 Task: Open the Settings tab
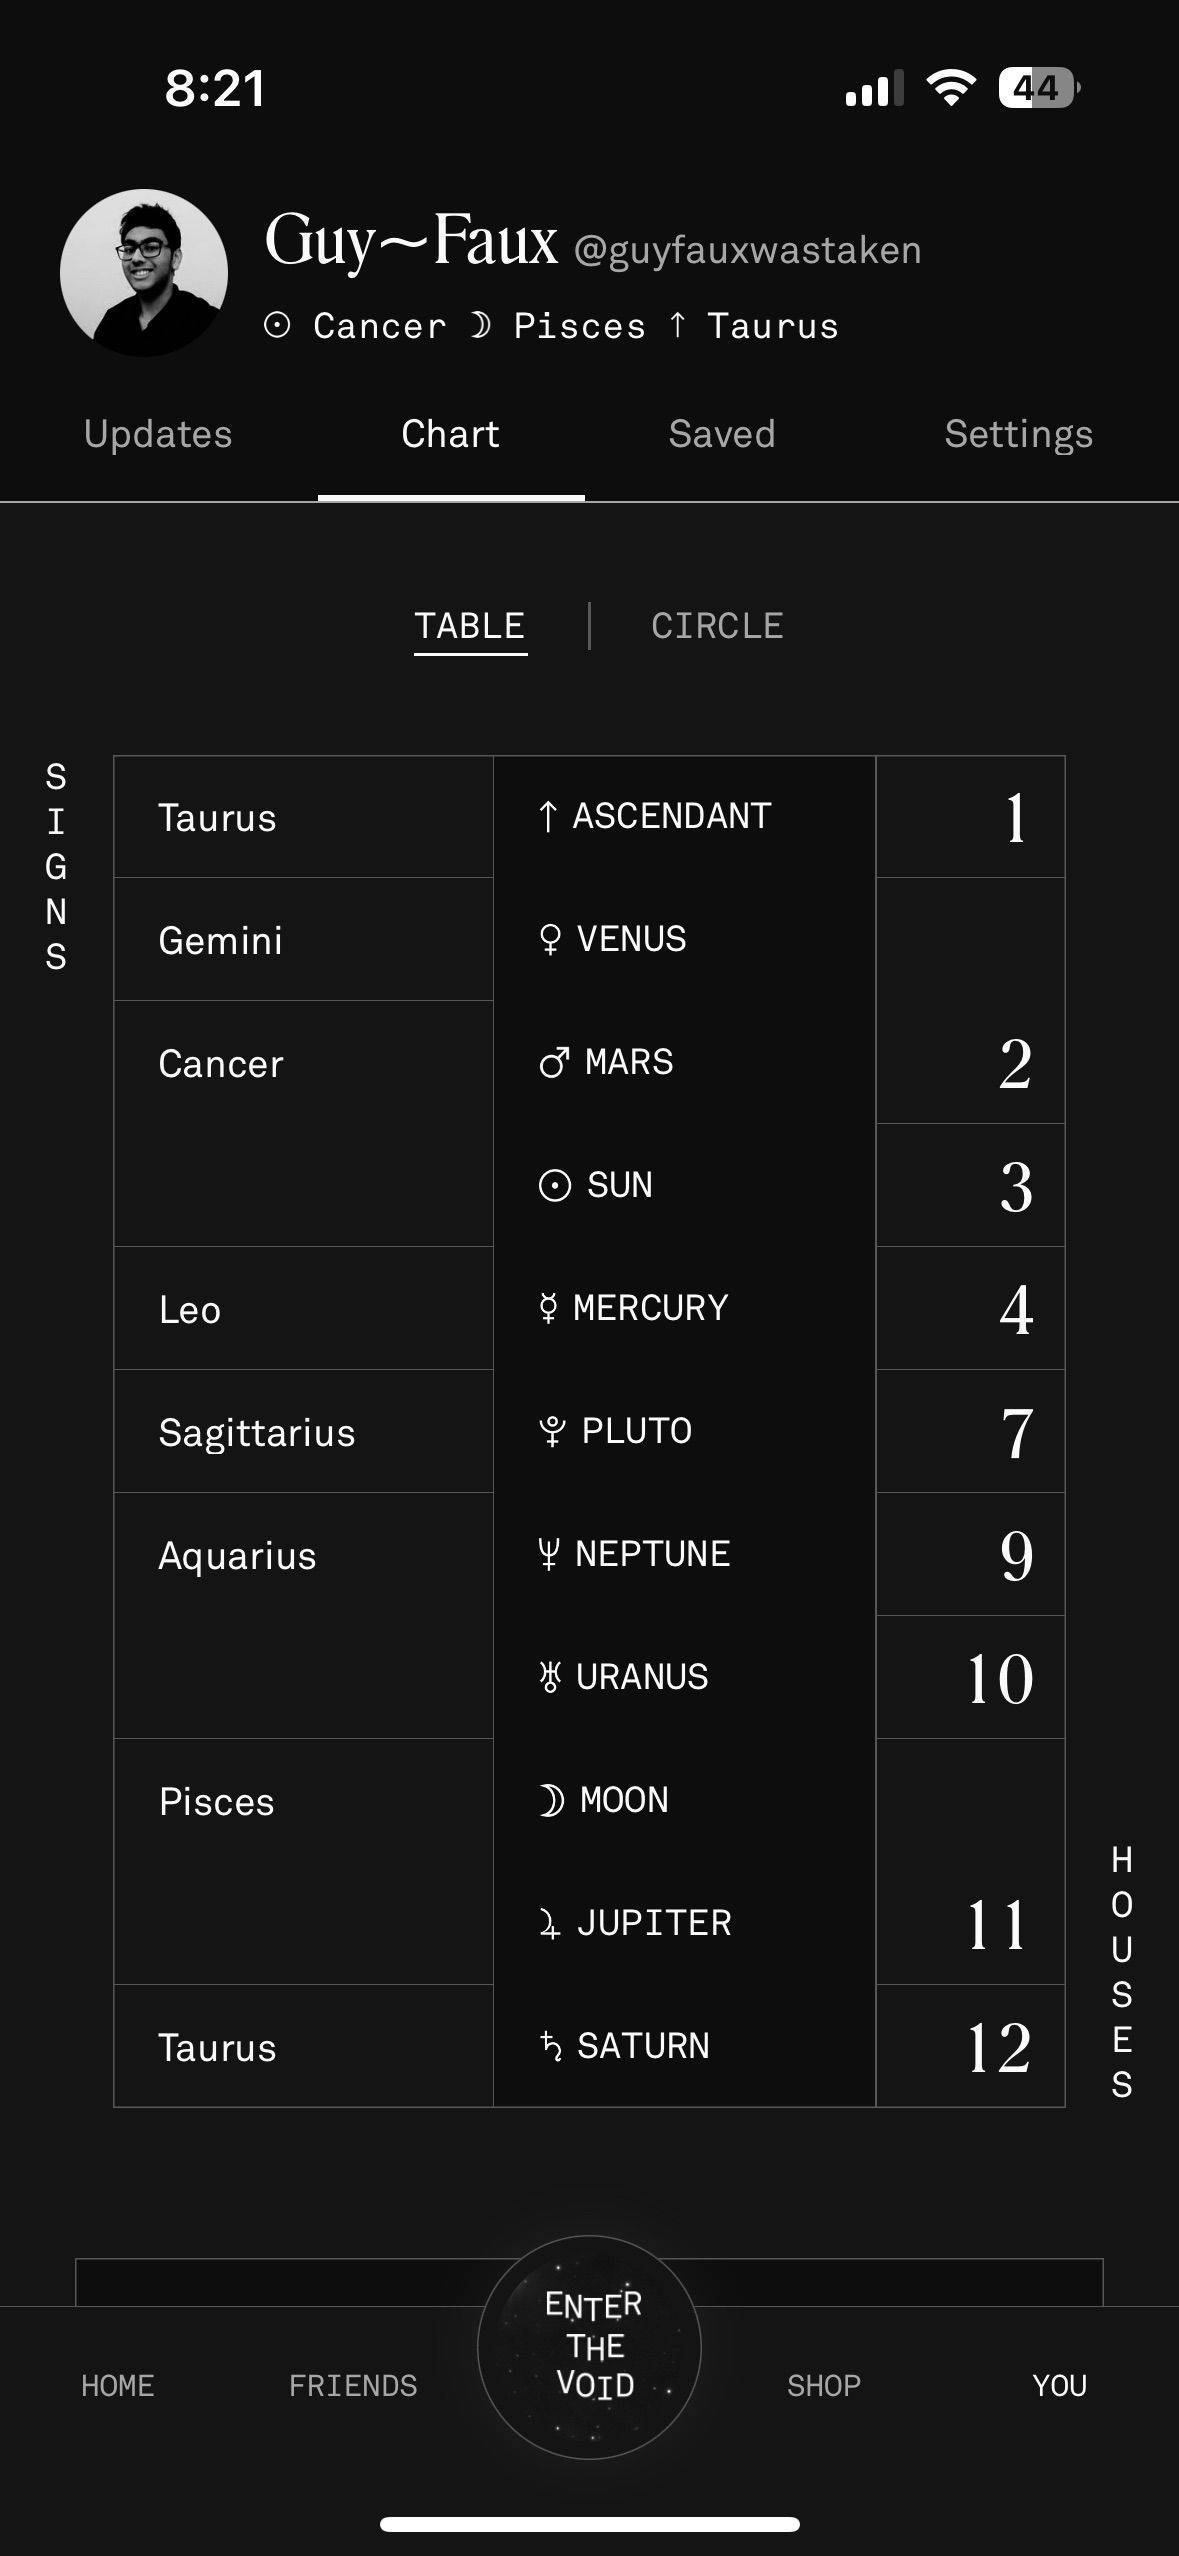click(1019, 434)
